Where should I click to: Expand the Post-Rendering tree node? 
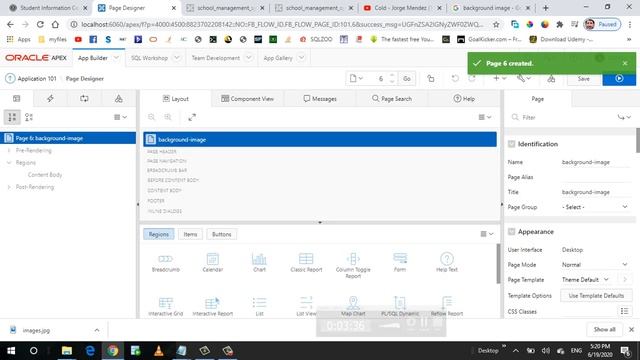point(9,187)
